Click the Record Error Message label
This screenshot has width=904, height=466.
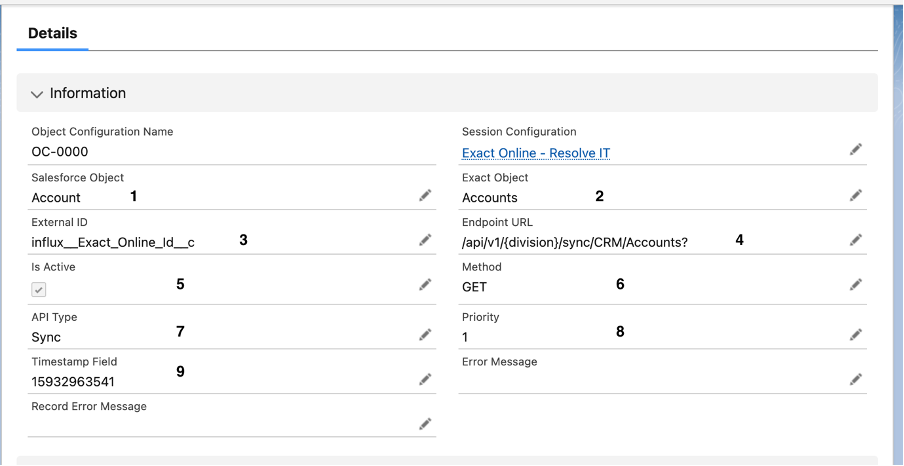(89, 406)
